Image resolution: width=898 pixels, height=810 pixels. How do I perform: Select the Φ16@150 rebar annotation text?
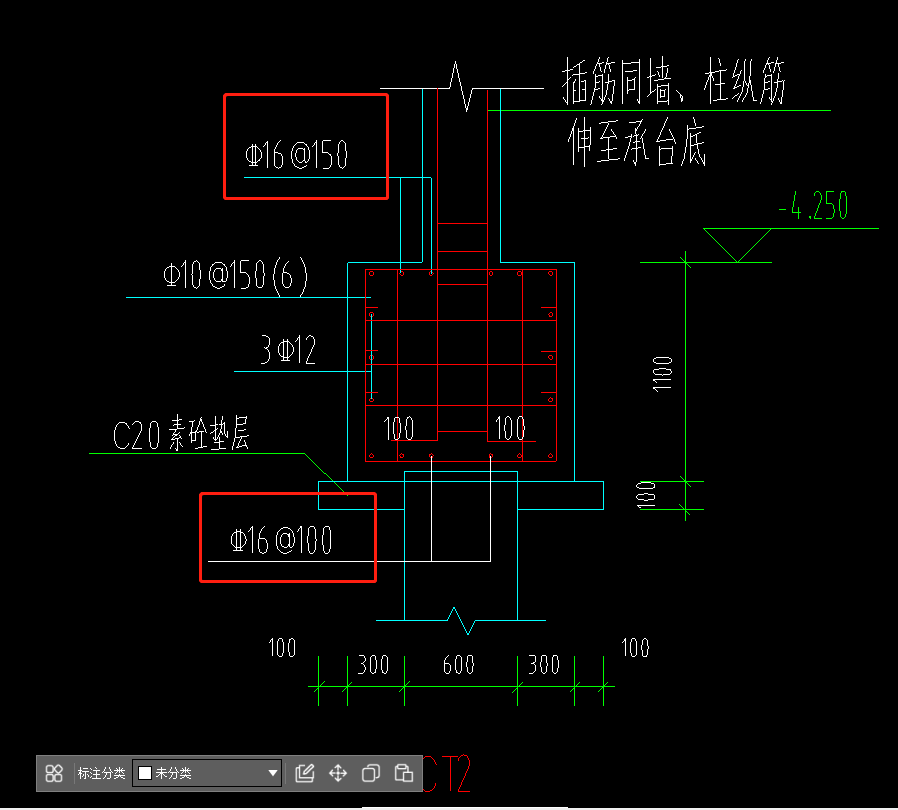296,155
